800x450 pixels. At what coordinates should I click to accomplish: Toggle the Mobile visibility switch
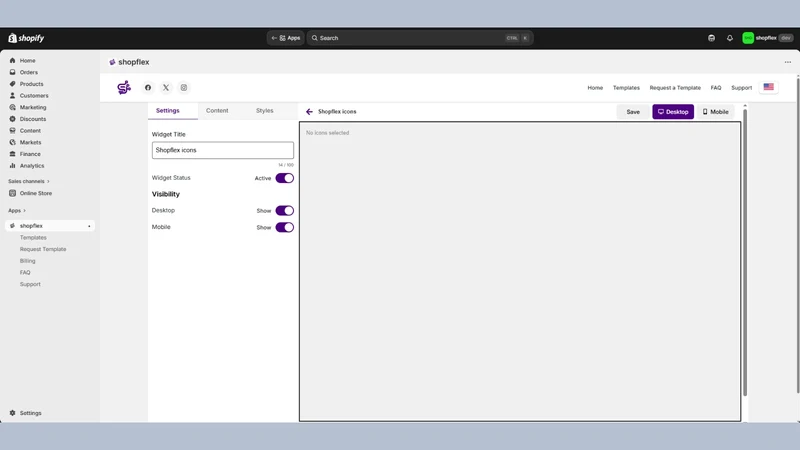click(x=285, y=228)
